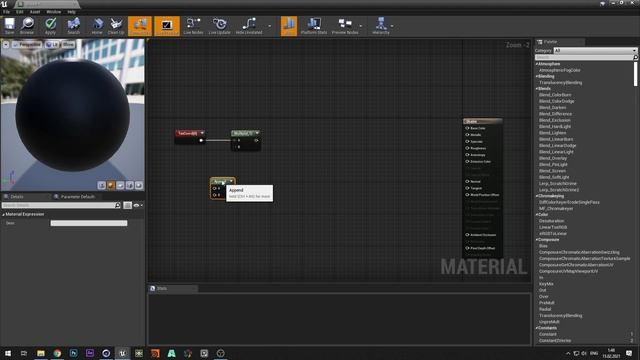Select the highlighted orange preview shape icon
The width and height of the screenshot is (640, 360).
[x=111, y=185]
